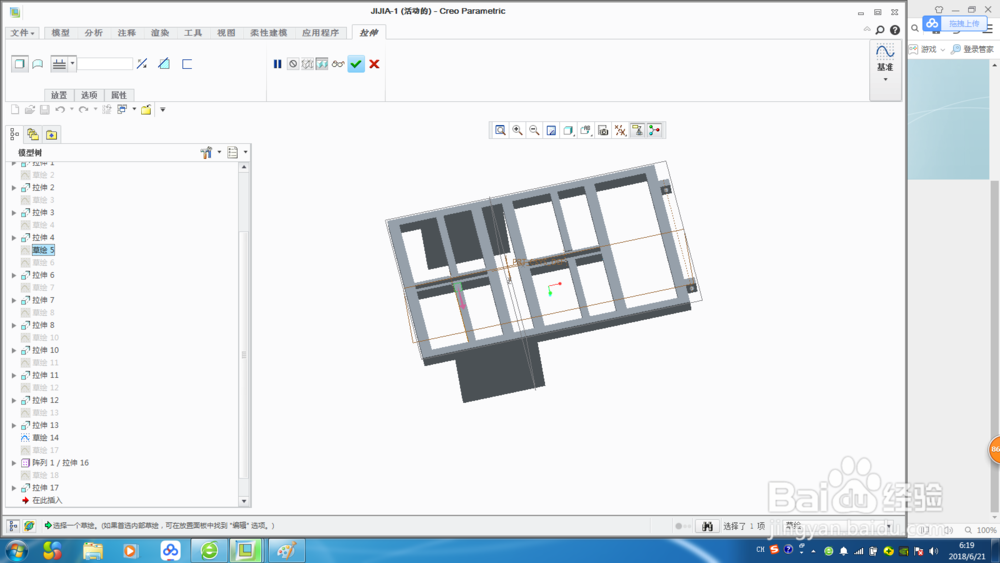Click the new file icon

click(15, 110)
